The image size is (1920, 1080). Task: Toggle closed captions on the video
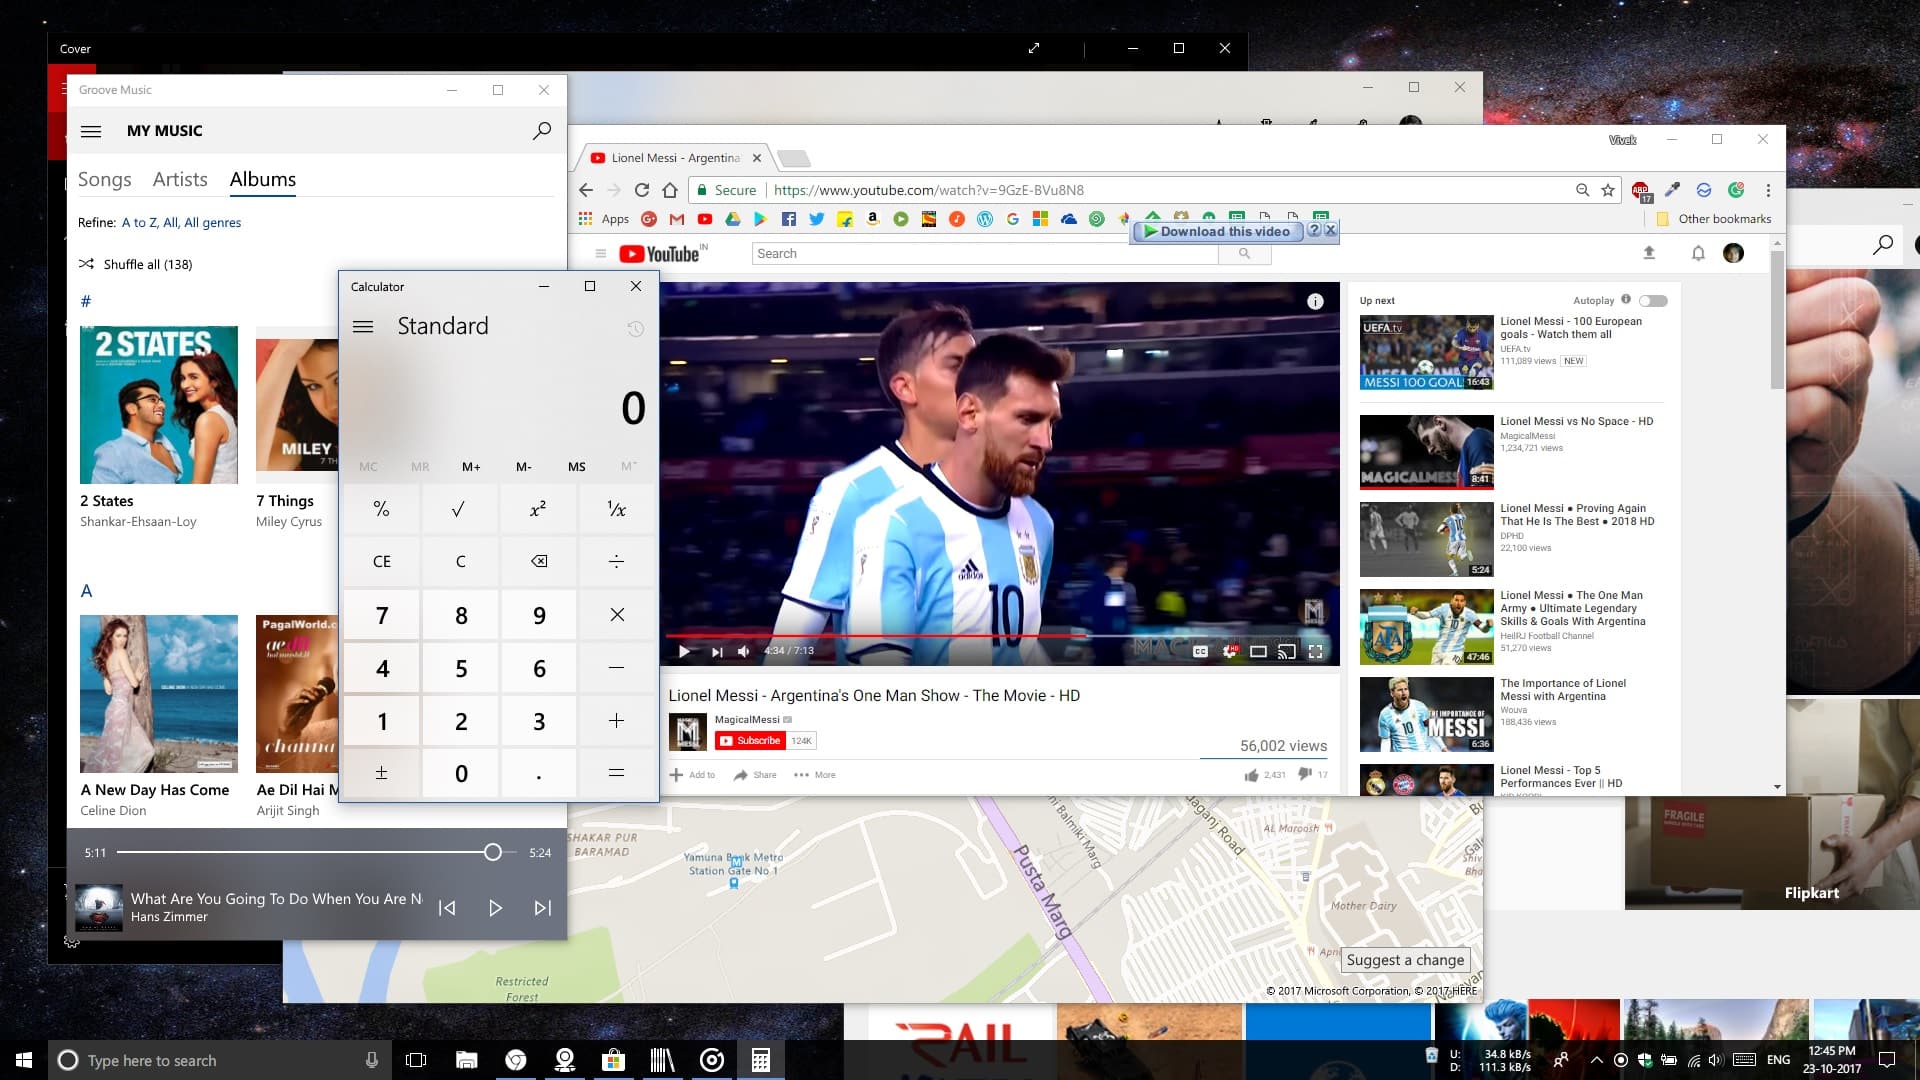(1200, 651)
